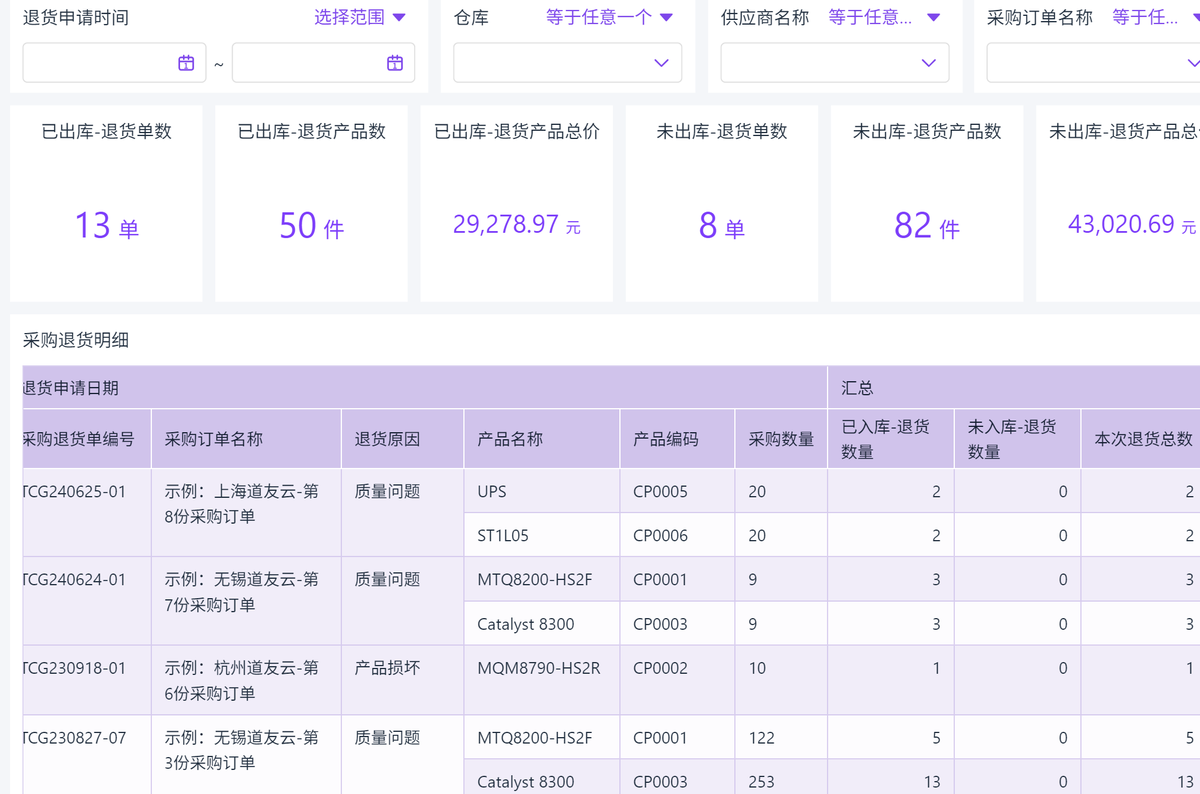This screenshot has width=1200, height=794.
Task: Click the 本次退货总数 column header
Action: 1143,438
